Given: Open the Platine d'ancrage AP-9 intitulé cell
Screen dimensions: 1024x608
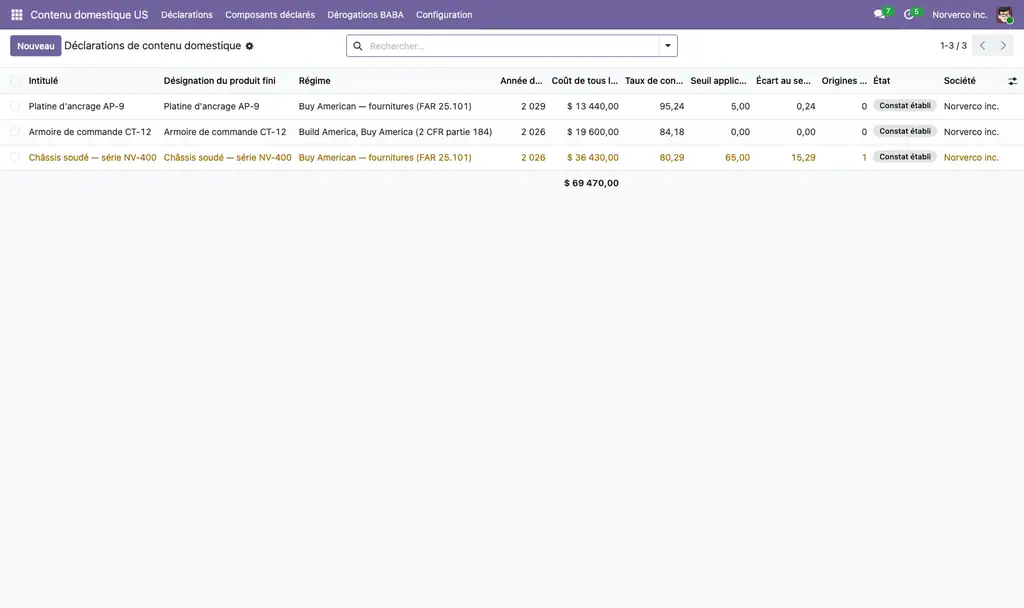Looking at the screenshot, I should coord(76,106).
